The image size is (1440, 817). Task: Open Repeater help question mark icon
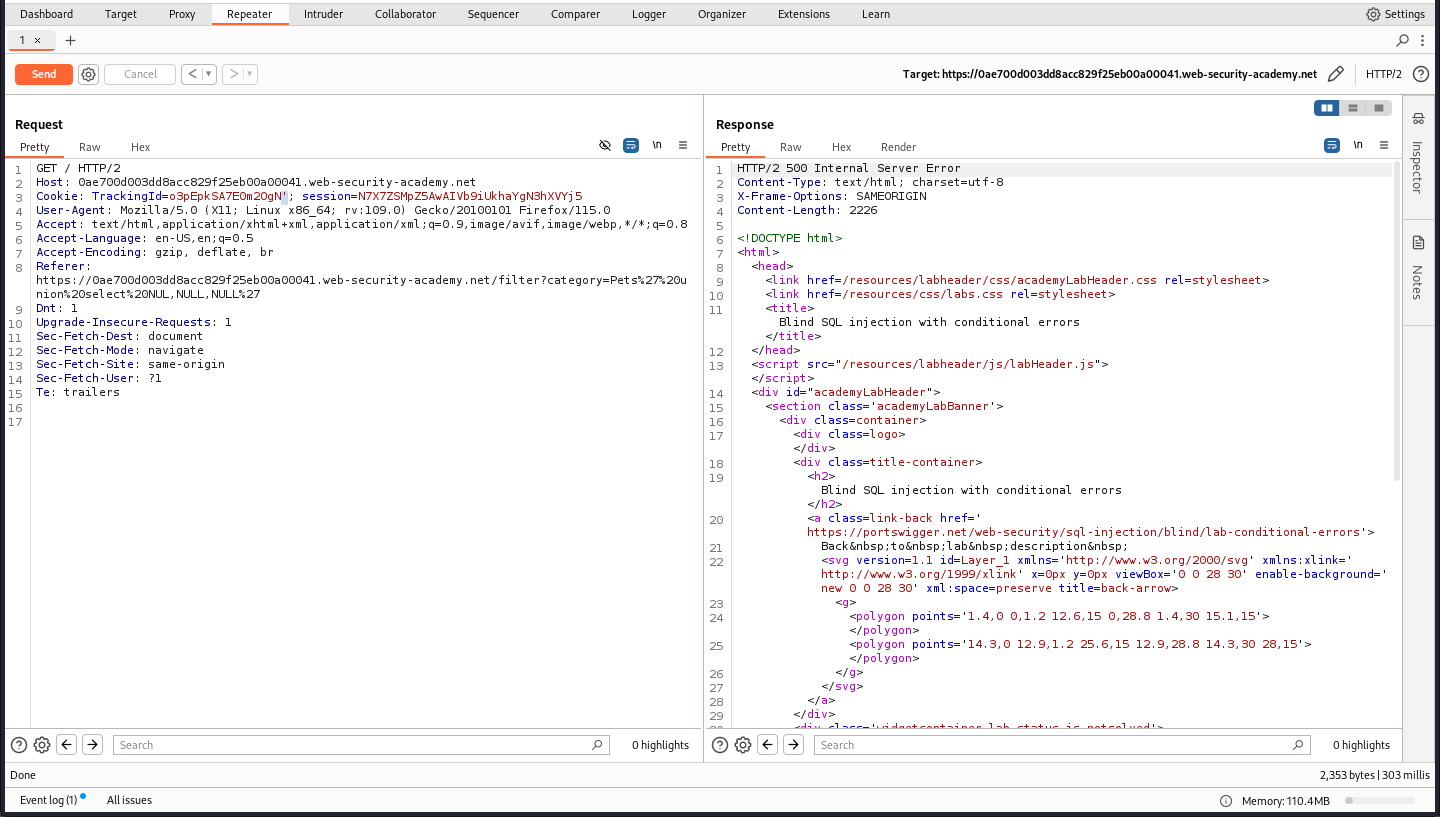(x=1420, y=74)
